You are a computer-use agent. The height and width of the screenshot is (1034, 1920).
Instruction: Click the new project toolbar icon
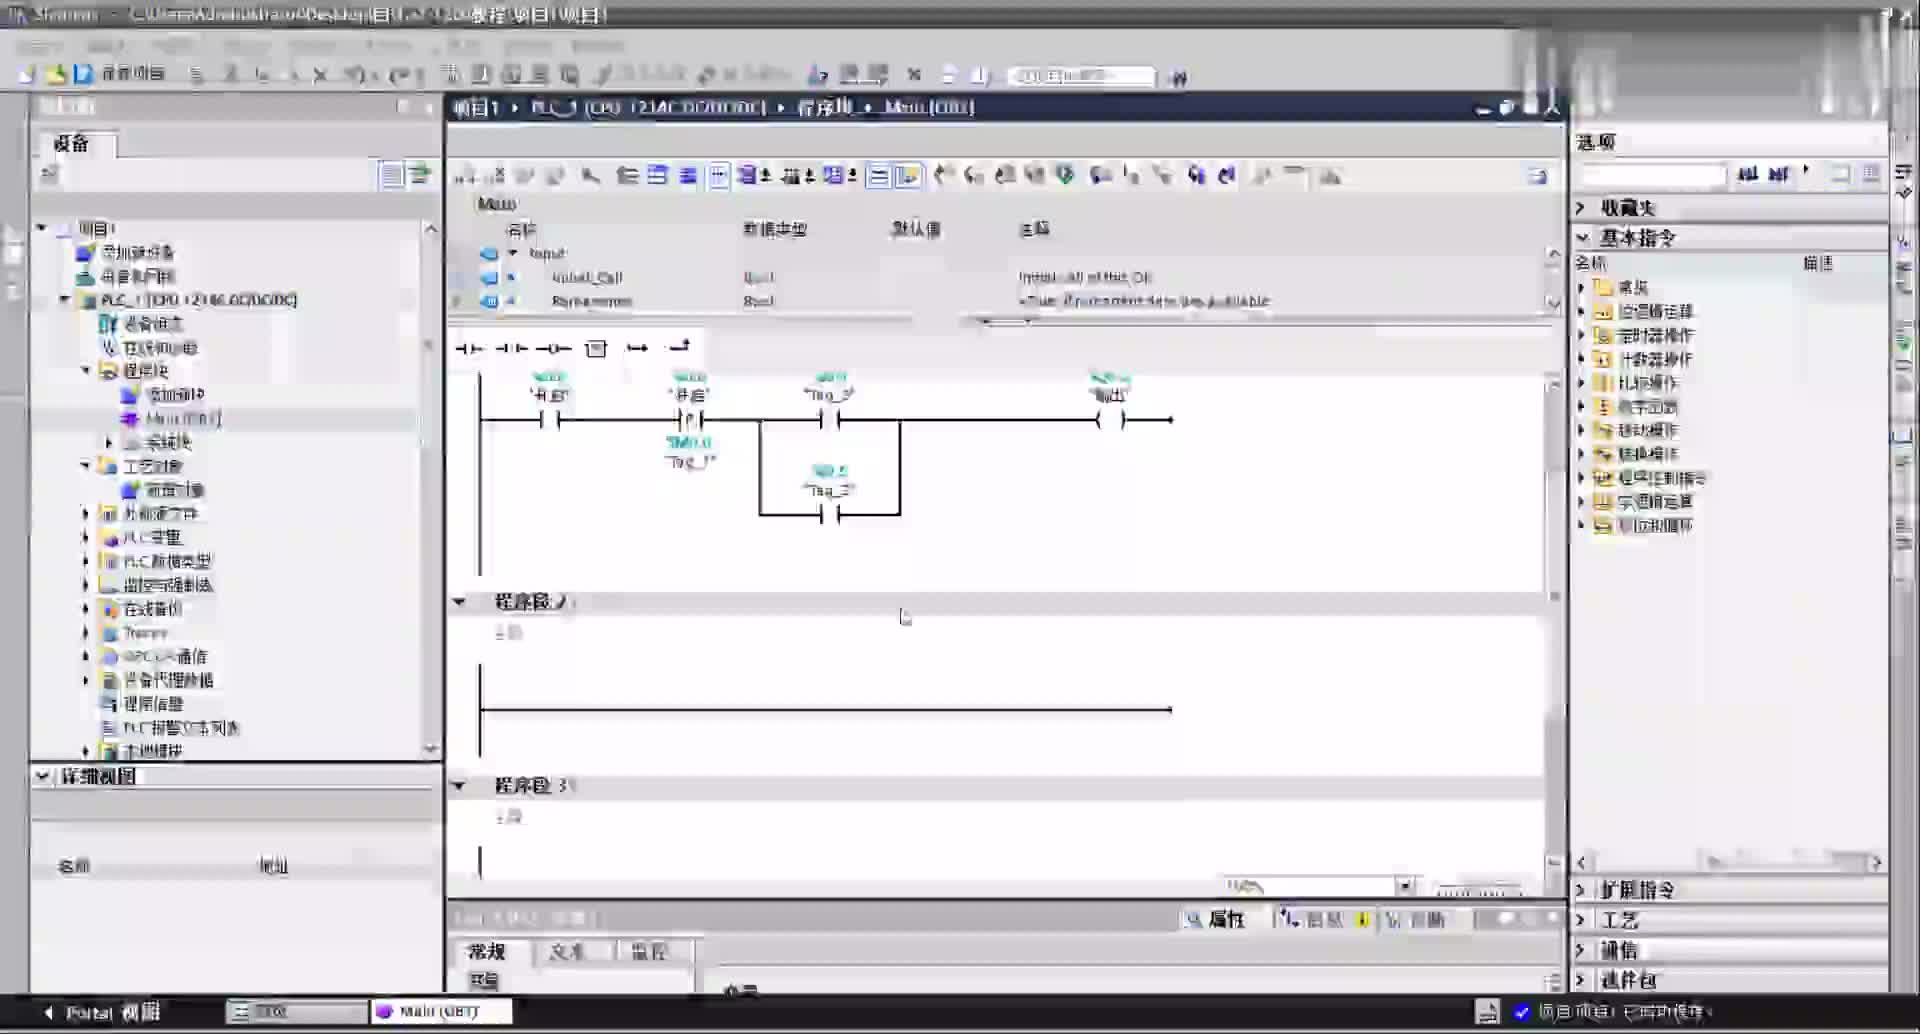pos(27,74)
